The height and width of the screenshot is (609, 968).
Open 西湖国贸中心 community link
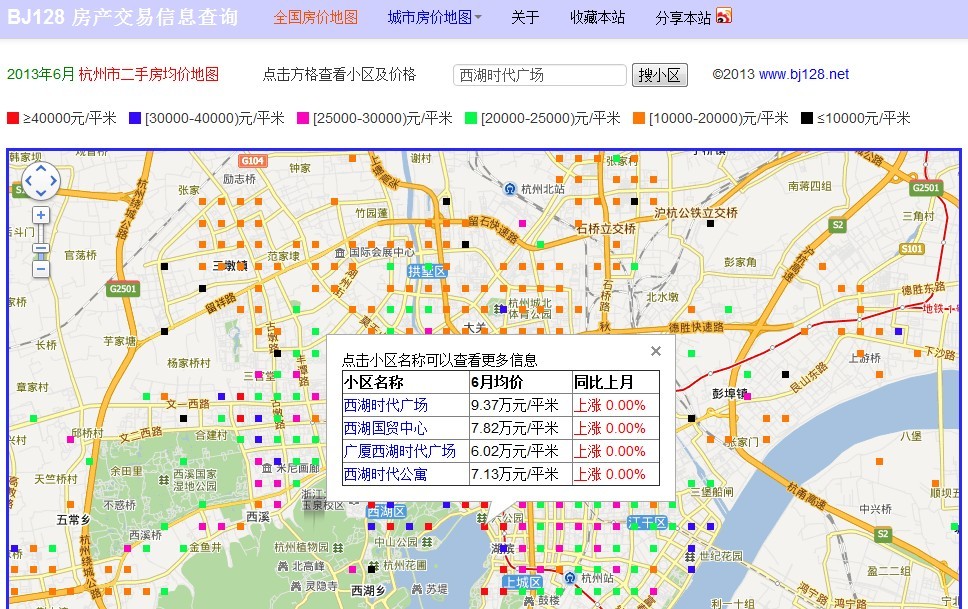point(385,428)
